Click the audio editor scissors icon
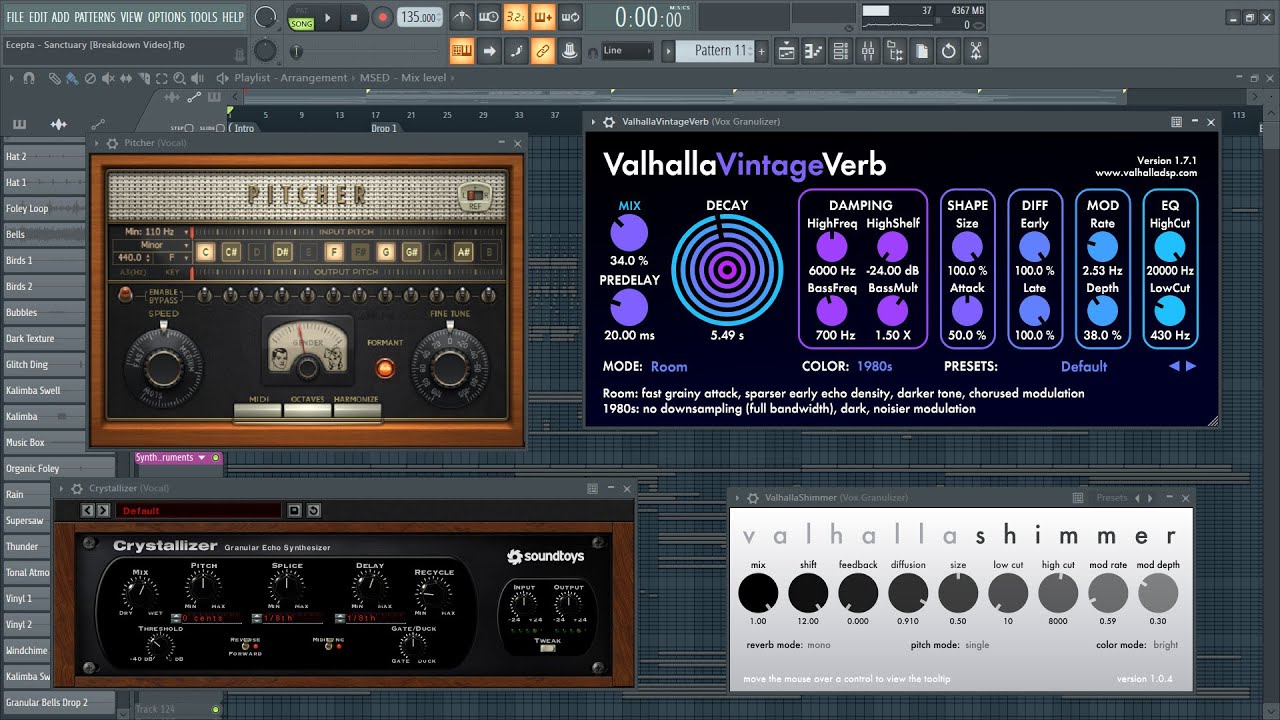 (x=976, y=50)
